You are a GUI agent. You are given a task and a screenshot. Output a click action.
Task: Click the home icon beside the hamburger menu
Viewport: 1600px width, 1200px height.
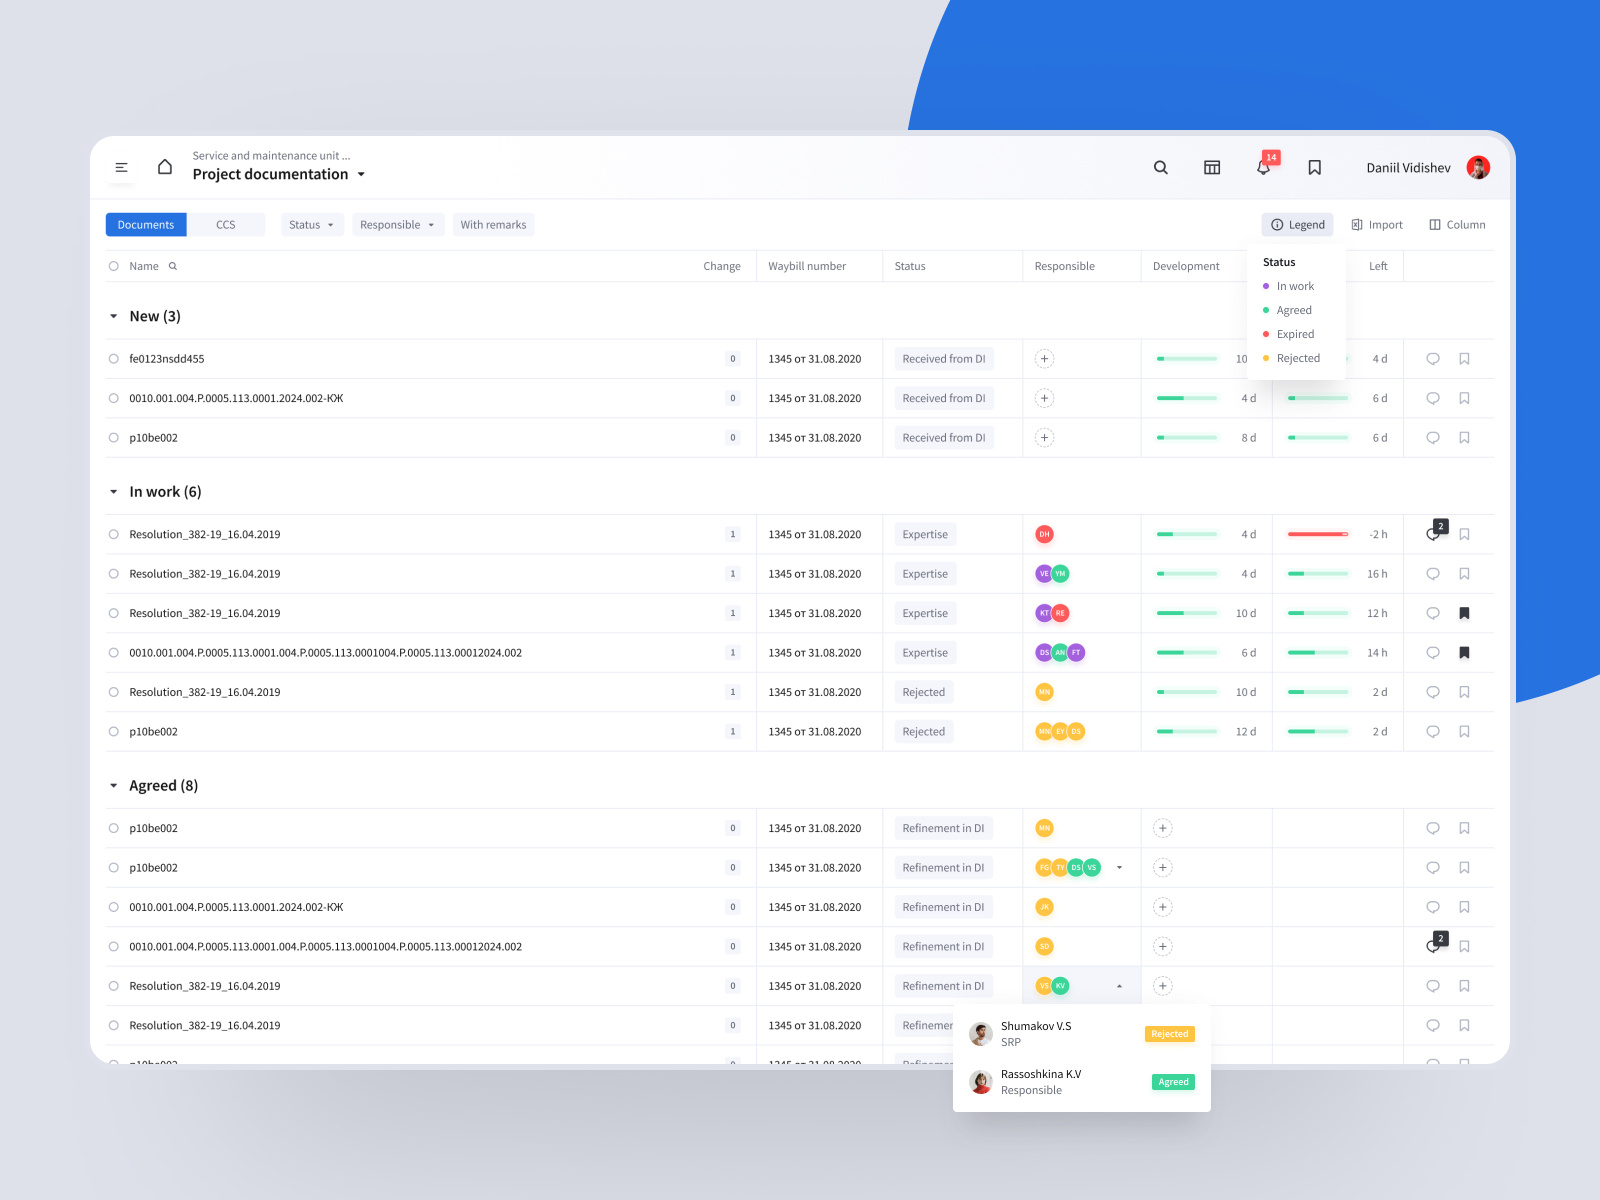[165, 166]
